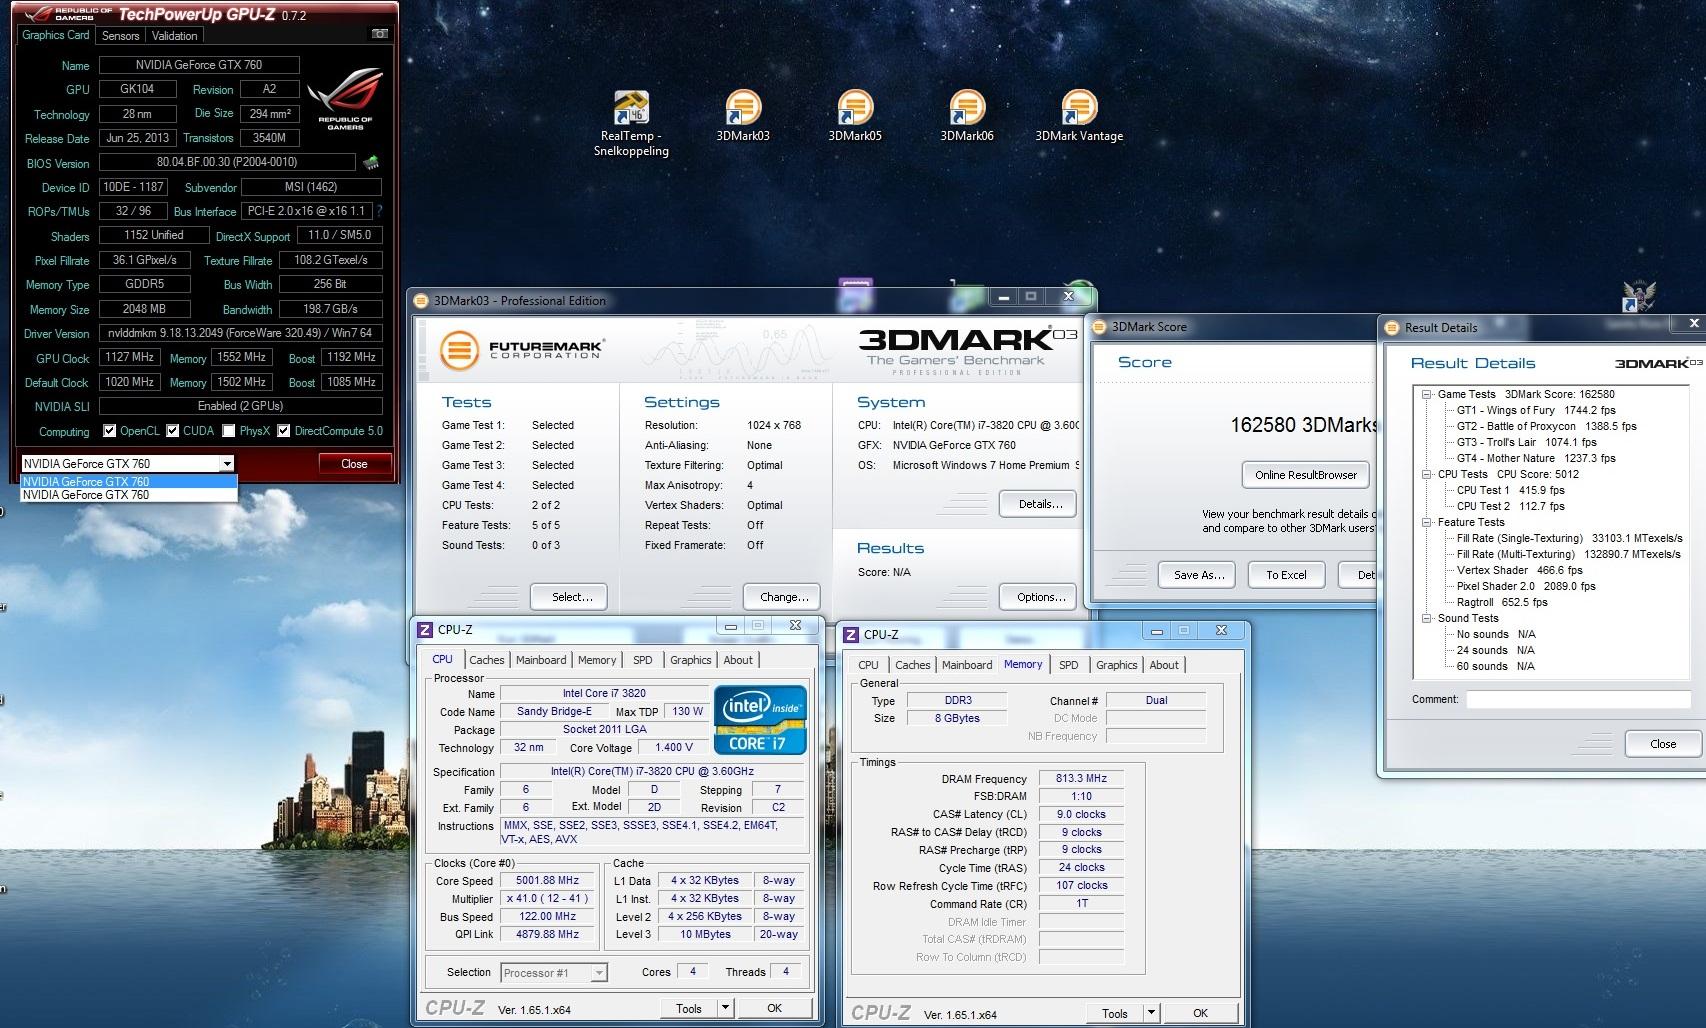Select Fill Rate (Multi-Texturing) result row
1706x1028 pixels.
click(x=1568, y=554)
